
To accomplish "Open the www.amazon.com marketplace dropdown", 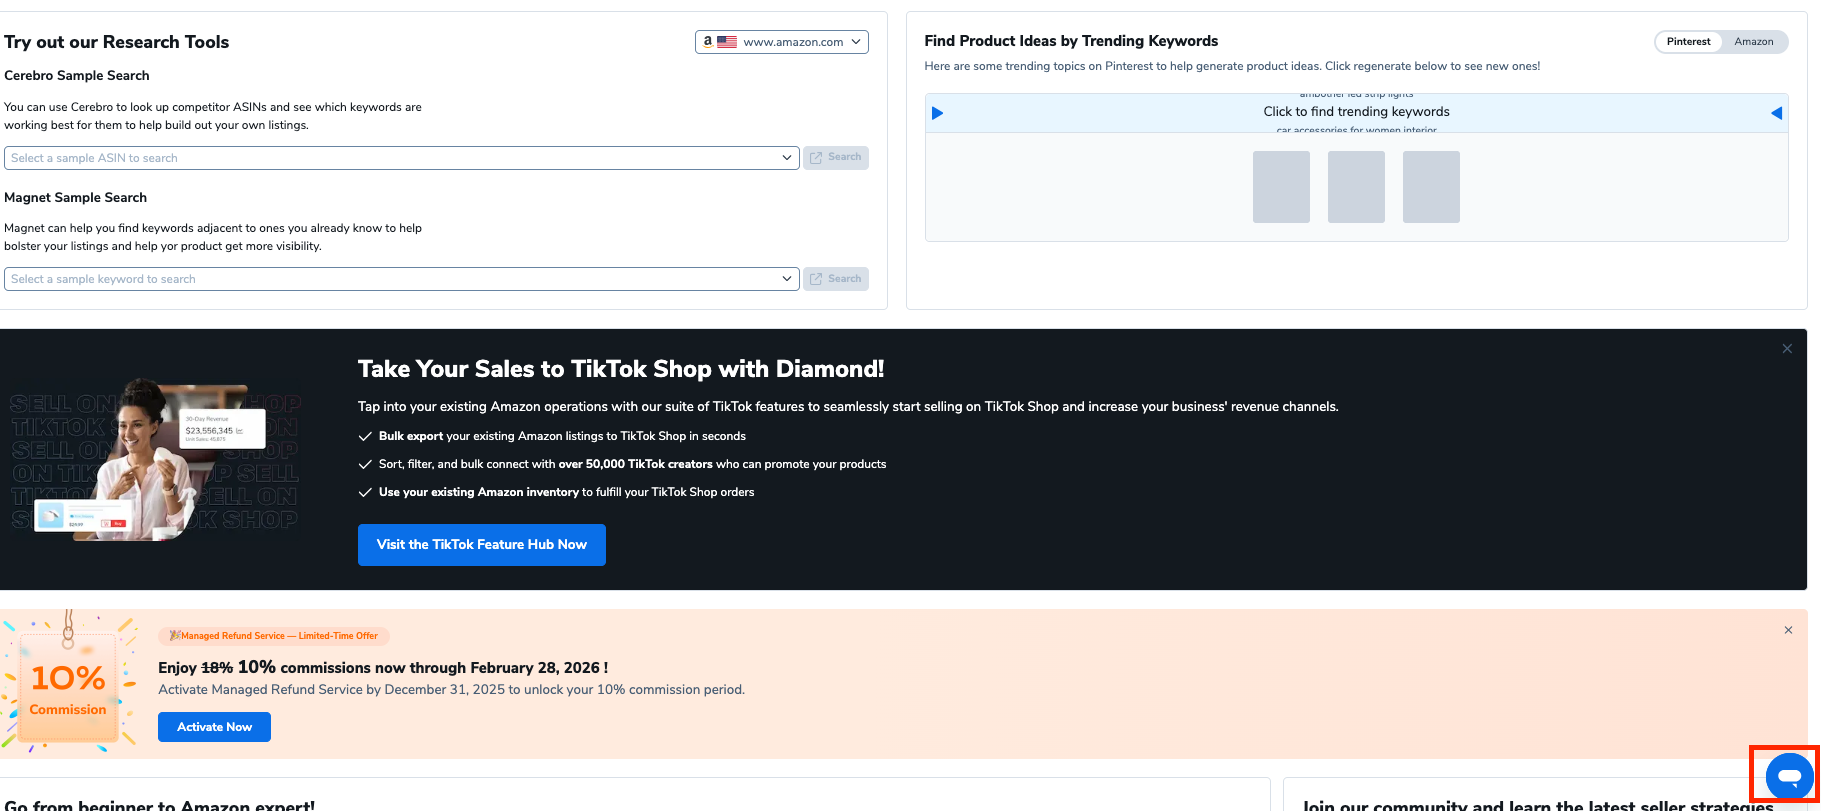I will 781,42.
